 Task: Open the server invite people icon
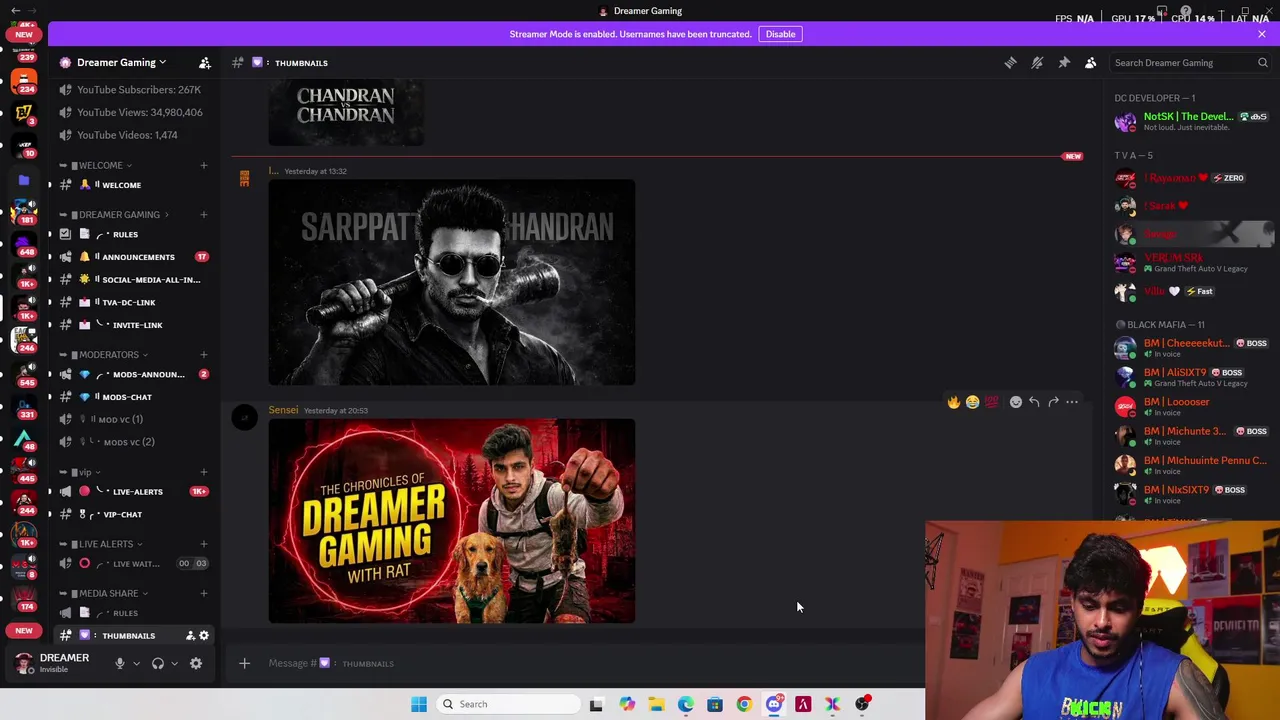(204, 63)
